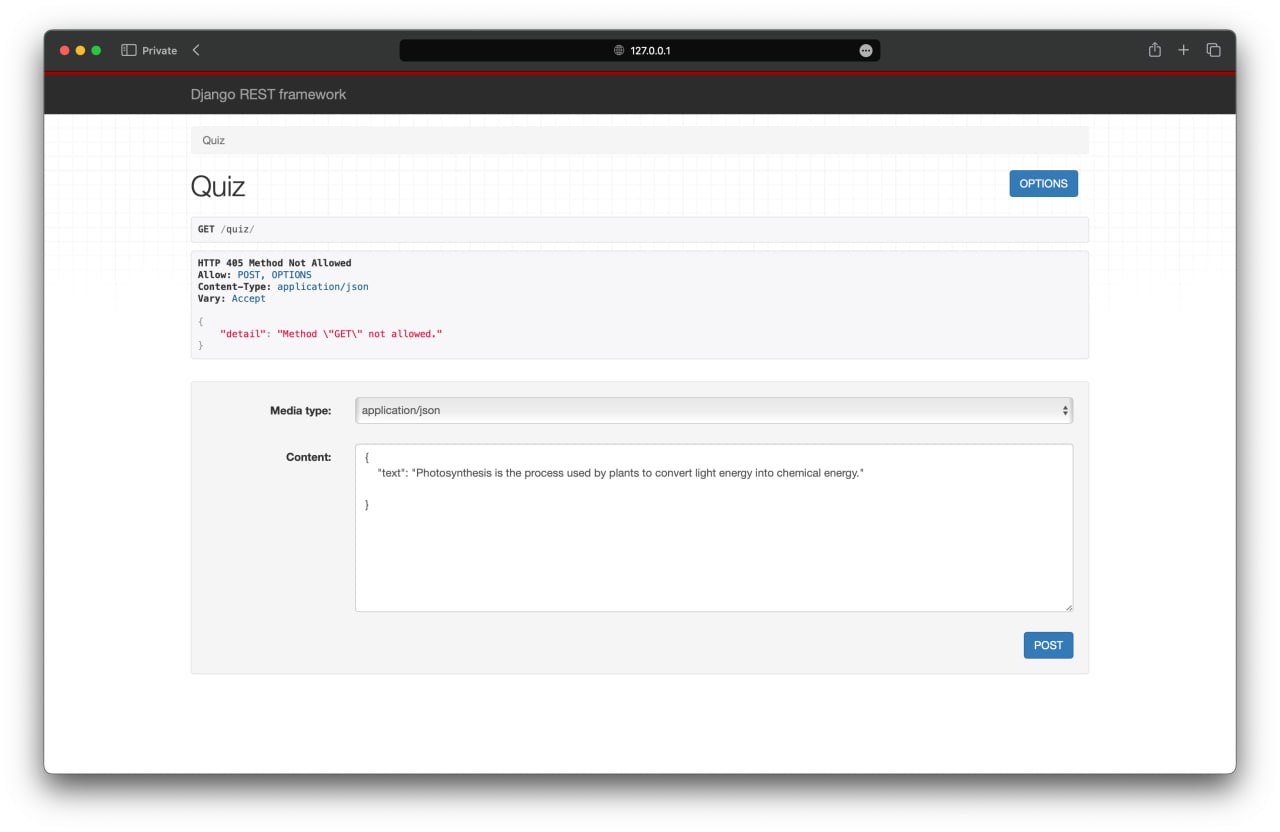
Task: Submit with the POST button
Action: (1048, 645)
